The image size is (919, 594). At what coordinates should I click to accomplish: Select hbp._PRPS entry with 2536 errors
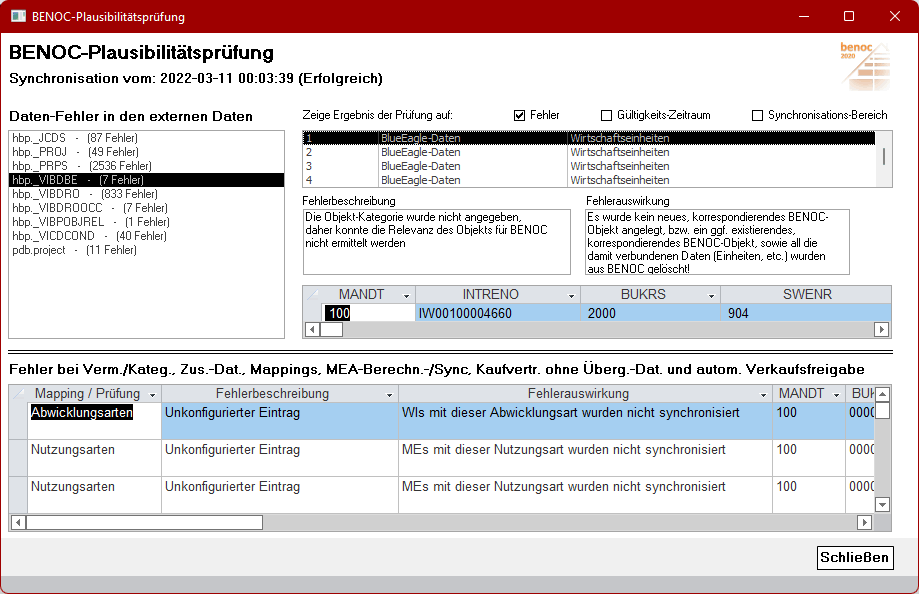click(82, 165)
